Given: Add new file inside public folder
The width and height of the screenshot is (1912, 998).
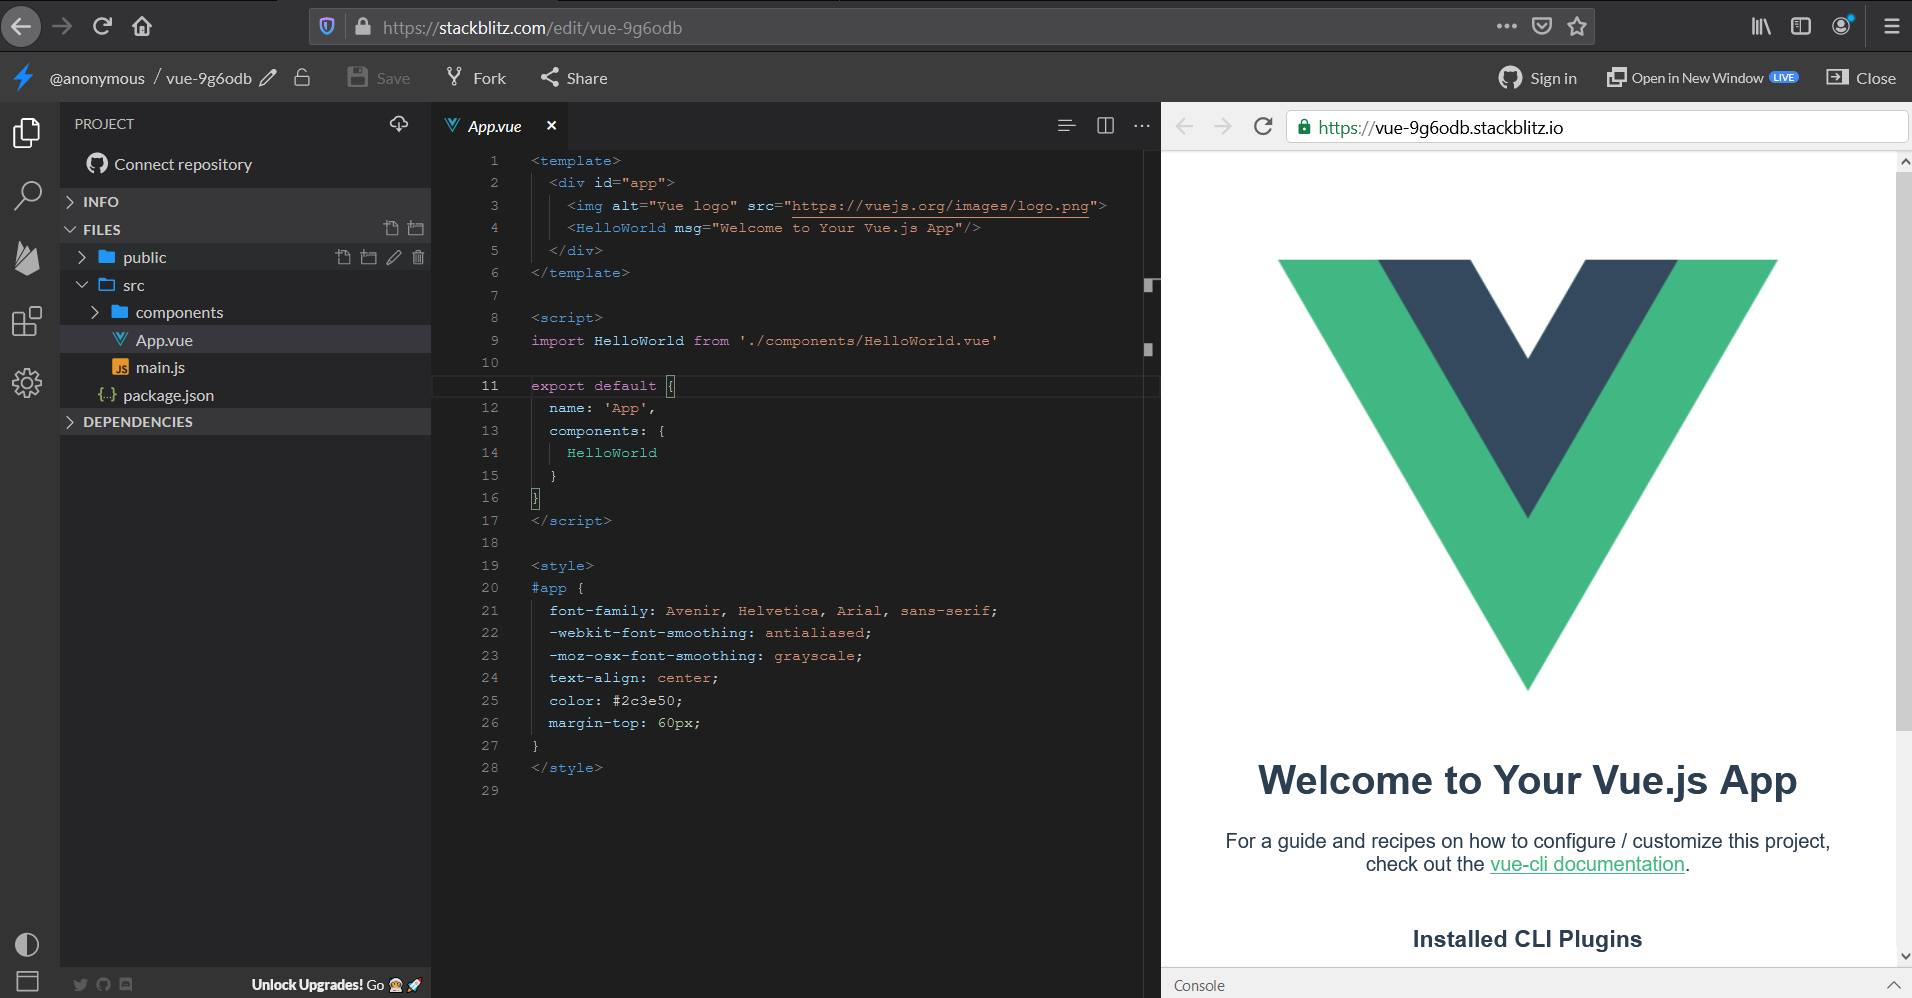Looking at the screenshot, I should tap(343, 257).
